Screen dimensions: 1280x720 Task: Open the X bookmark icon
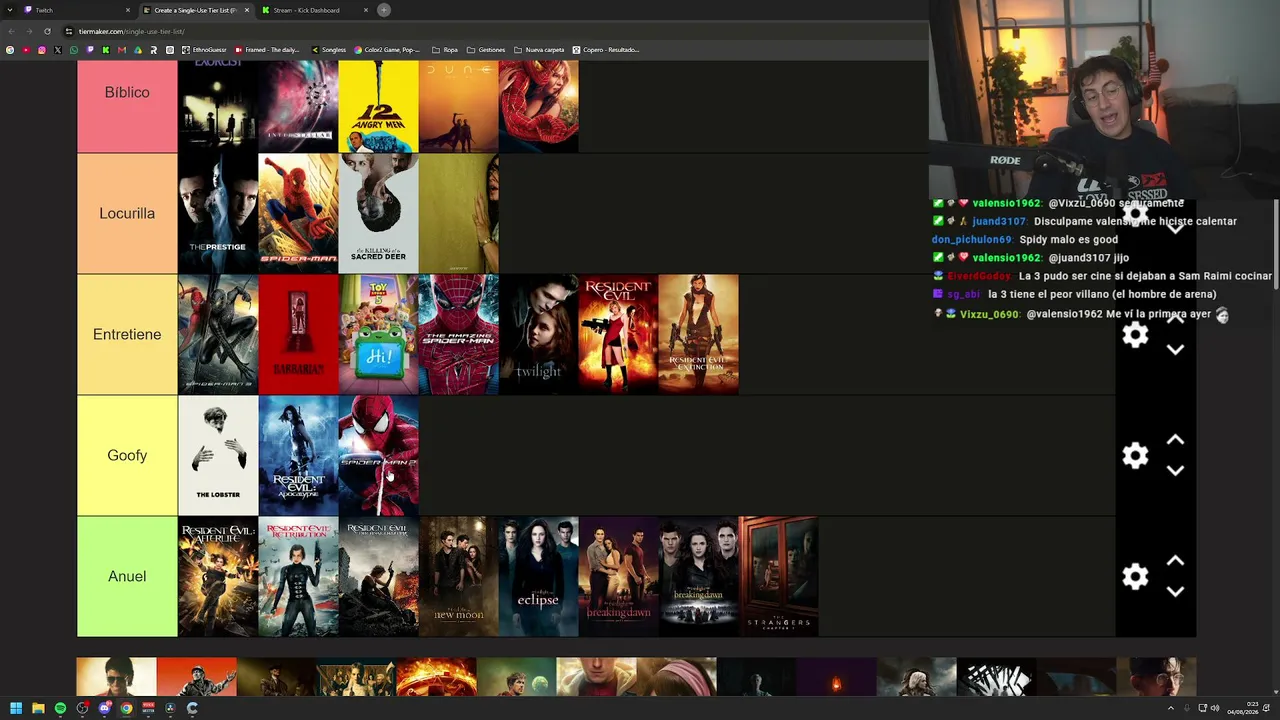[58, 50]
